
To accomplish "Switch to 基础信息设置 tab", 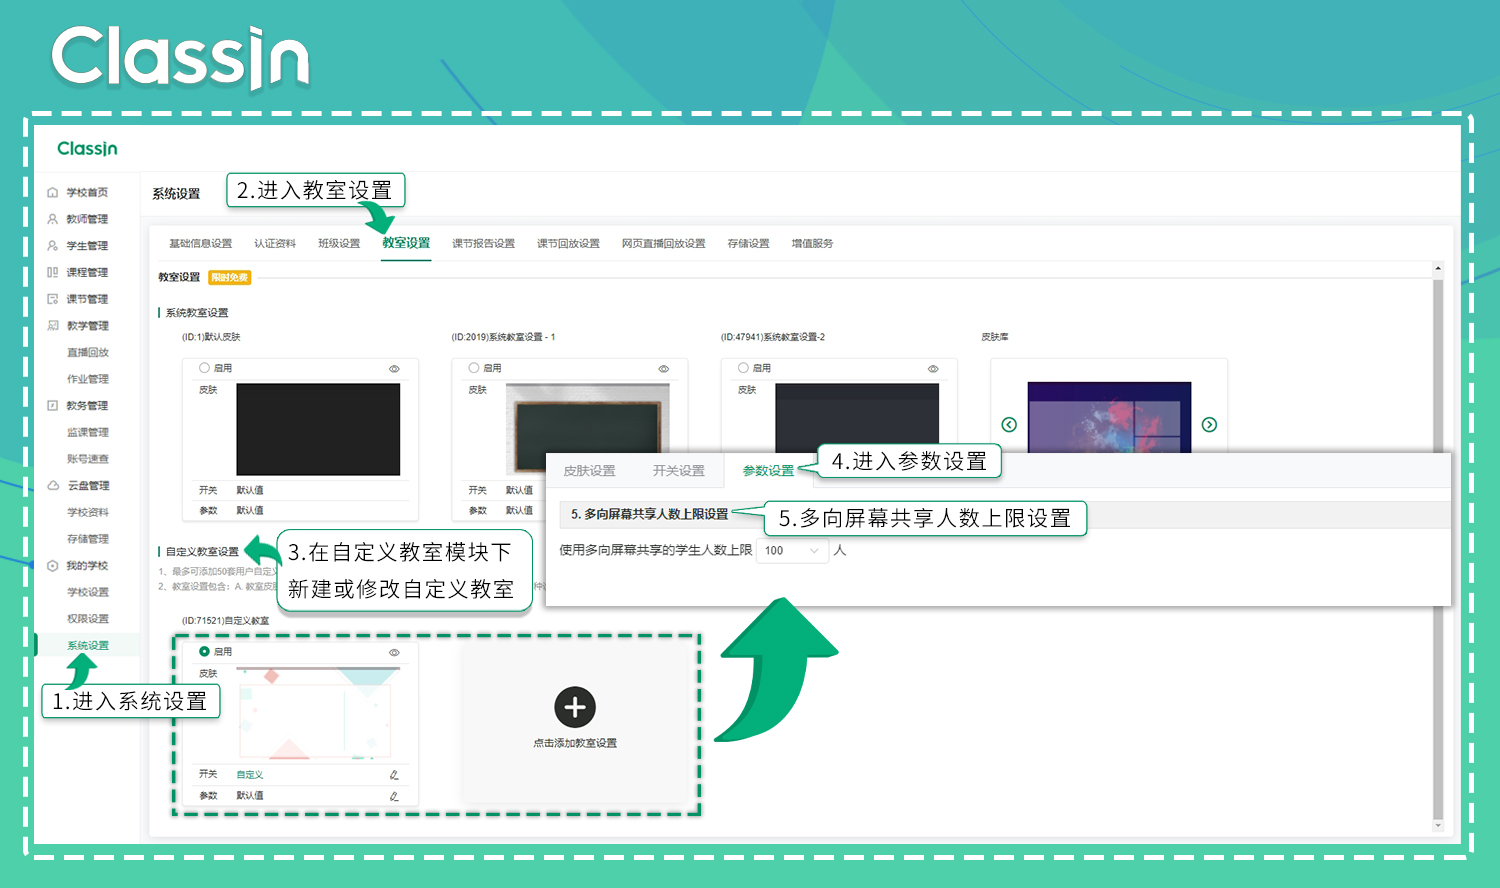I will pyautogui.click(x=200, y=243).
